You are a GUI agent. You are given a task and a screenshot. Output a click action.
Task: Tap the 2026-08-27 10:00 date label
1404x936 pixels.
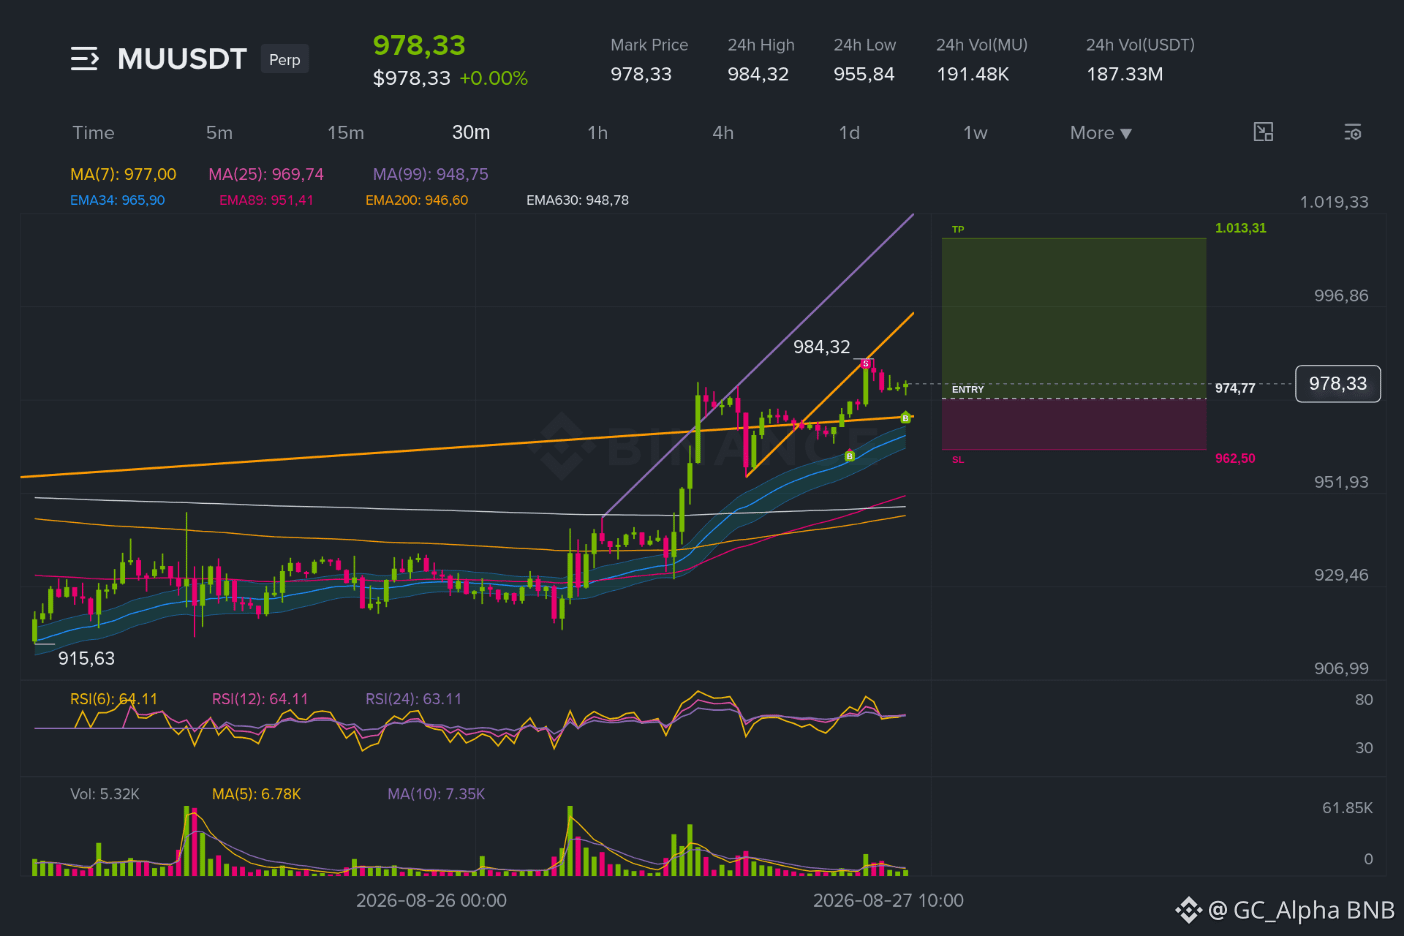(888, 901)
